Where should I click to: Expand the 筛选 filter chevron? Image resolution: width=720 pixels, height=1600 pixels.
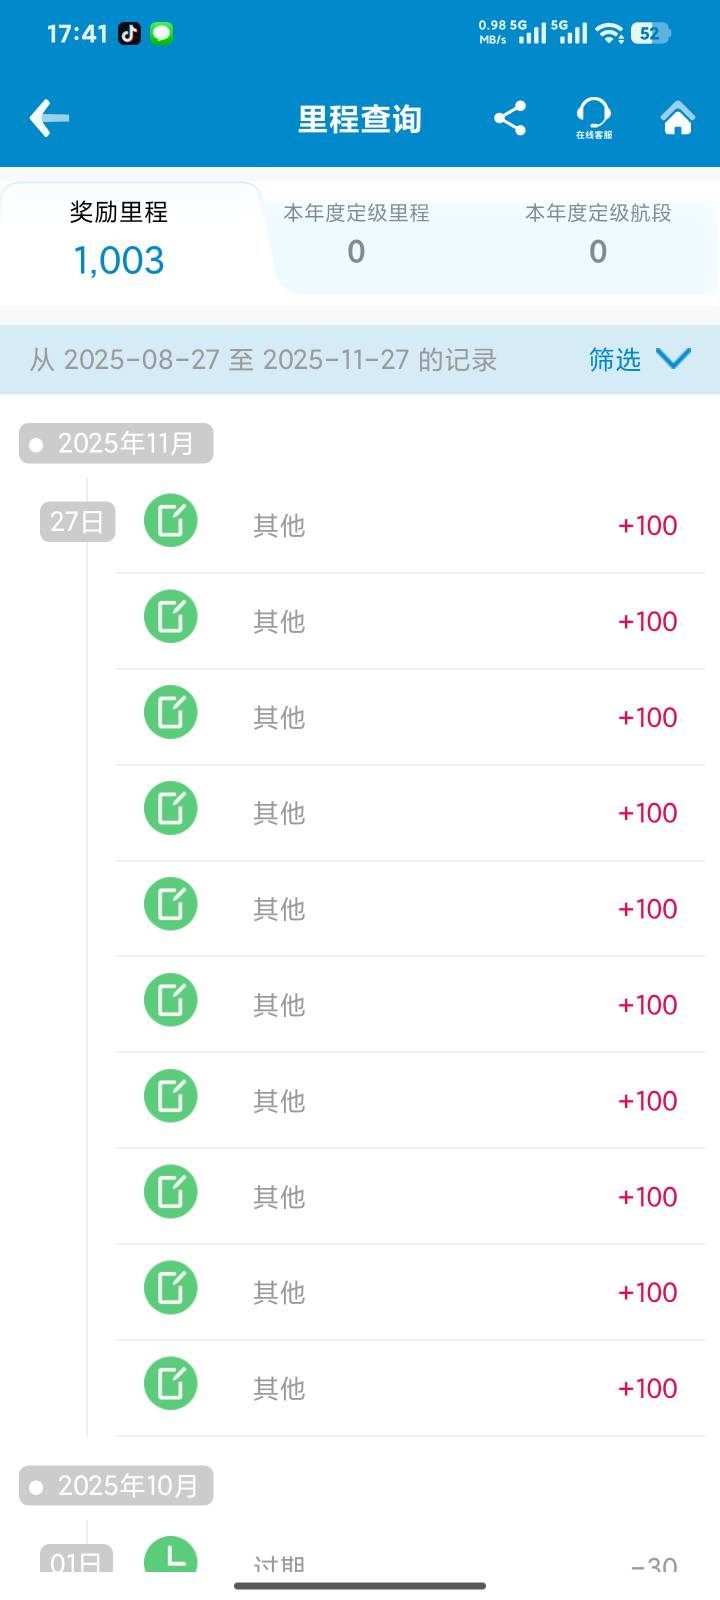tap(673, 359)
